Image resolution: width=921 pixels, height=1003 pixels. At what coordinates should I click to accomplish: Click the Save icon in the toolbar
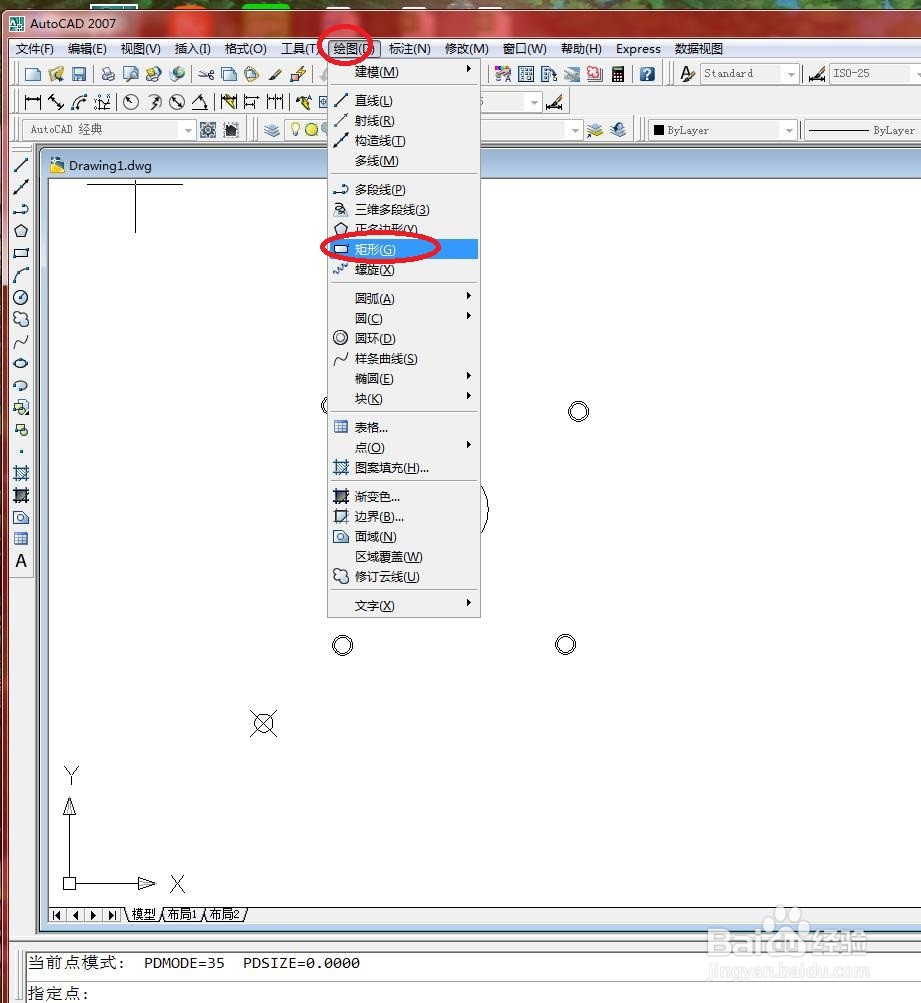click(x=79, y=74)
